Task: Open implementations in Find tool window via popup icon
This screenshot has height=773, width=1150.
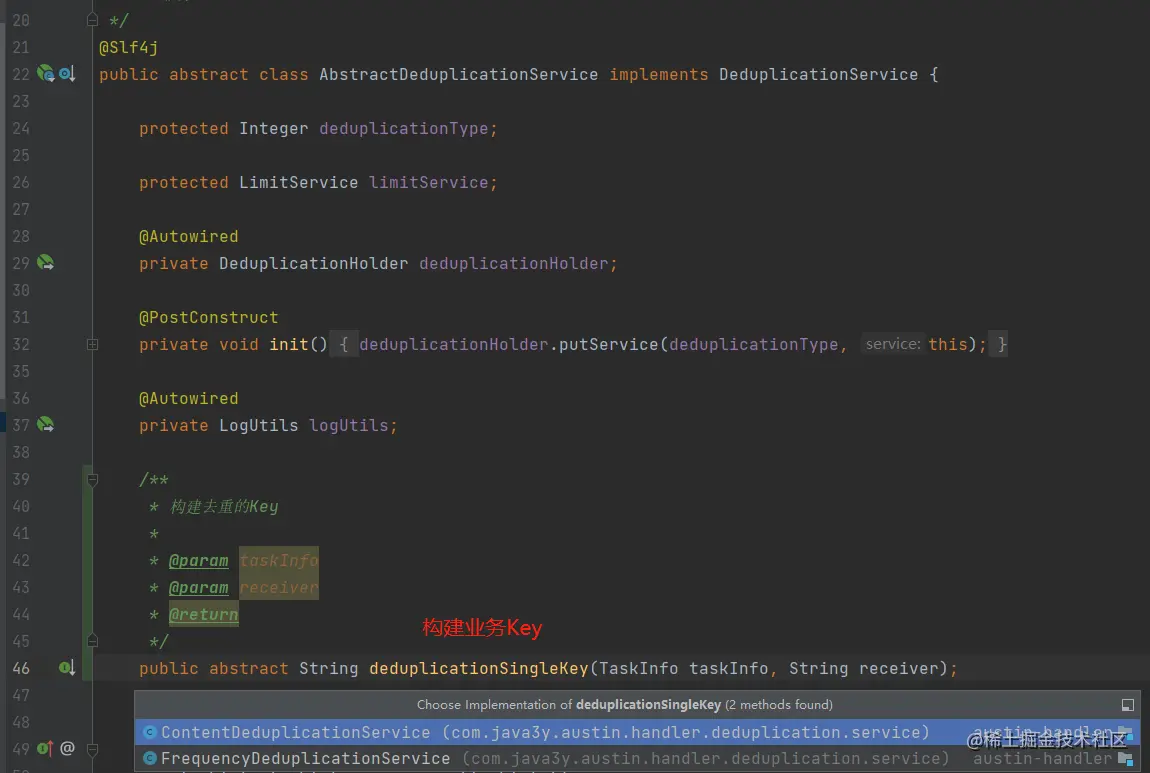Action: pyautogui.click(x=1127, y=704)
